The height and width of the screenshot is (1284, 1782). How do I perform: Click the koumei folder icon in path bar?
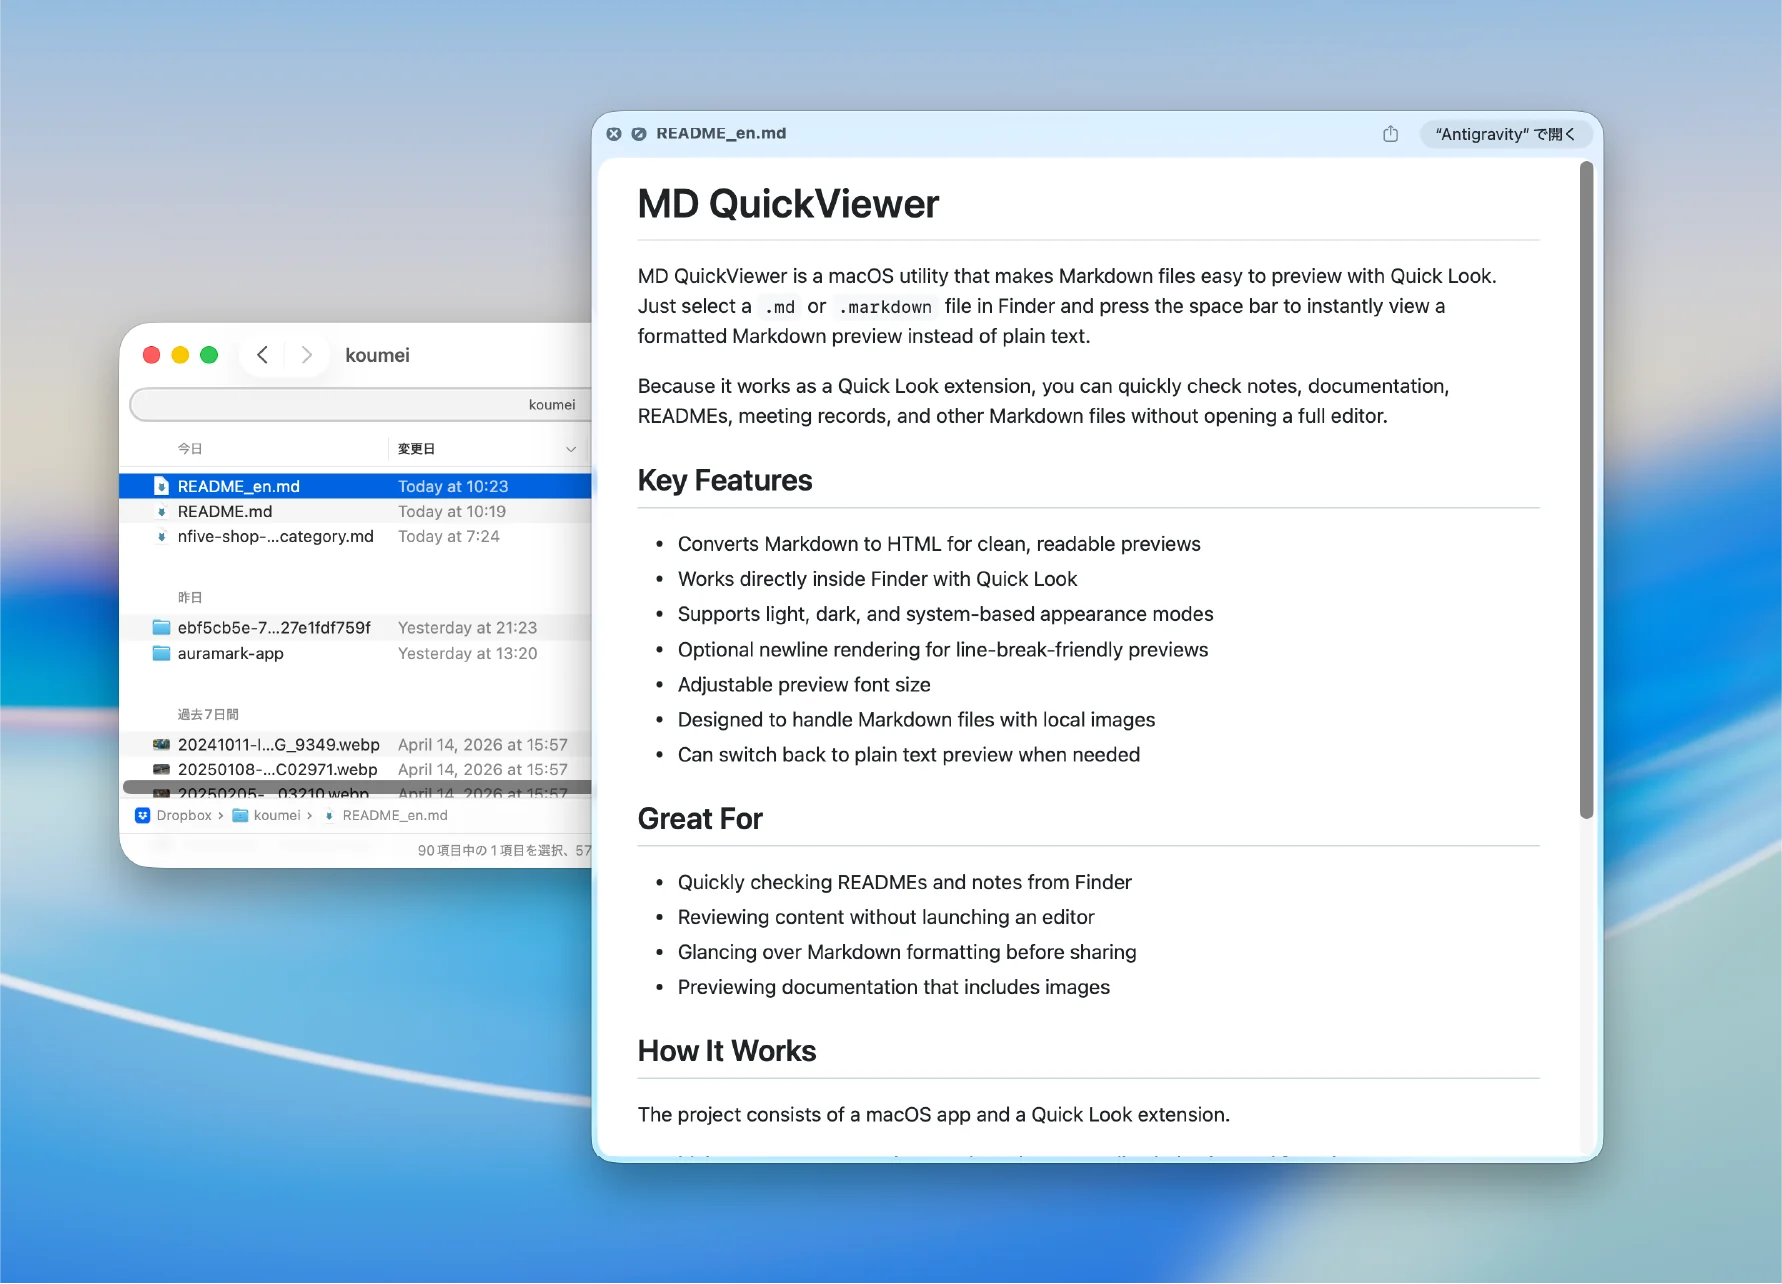pyautogui.click(x=240, y=816)
